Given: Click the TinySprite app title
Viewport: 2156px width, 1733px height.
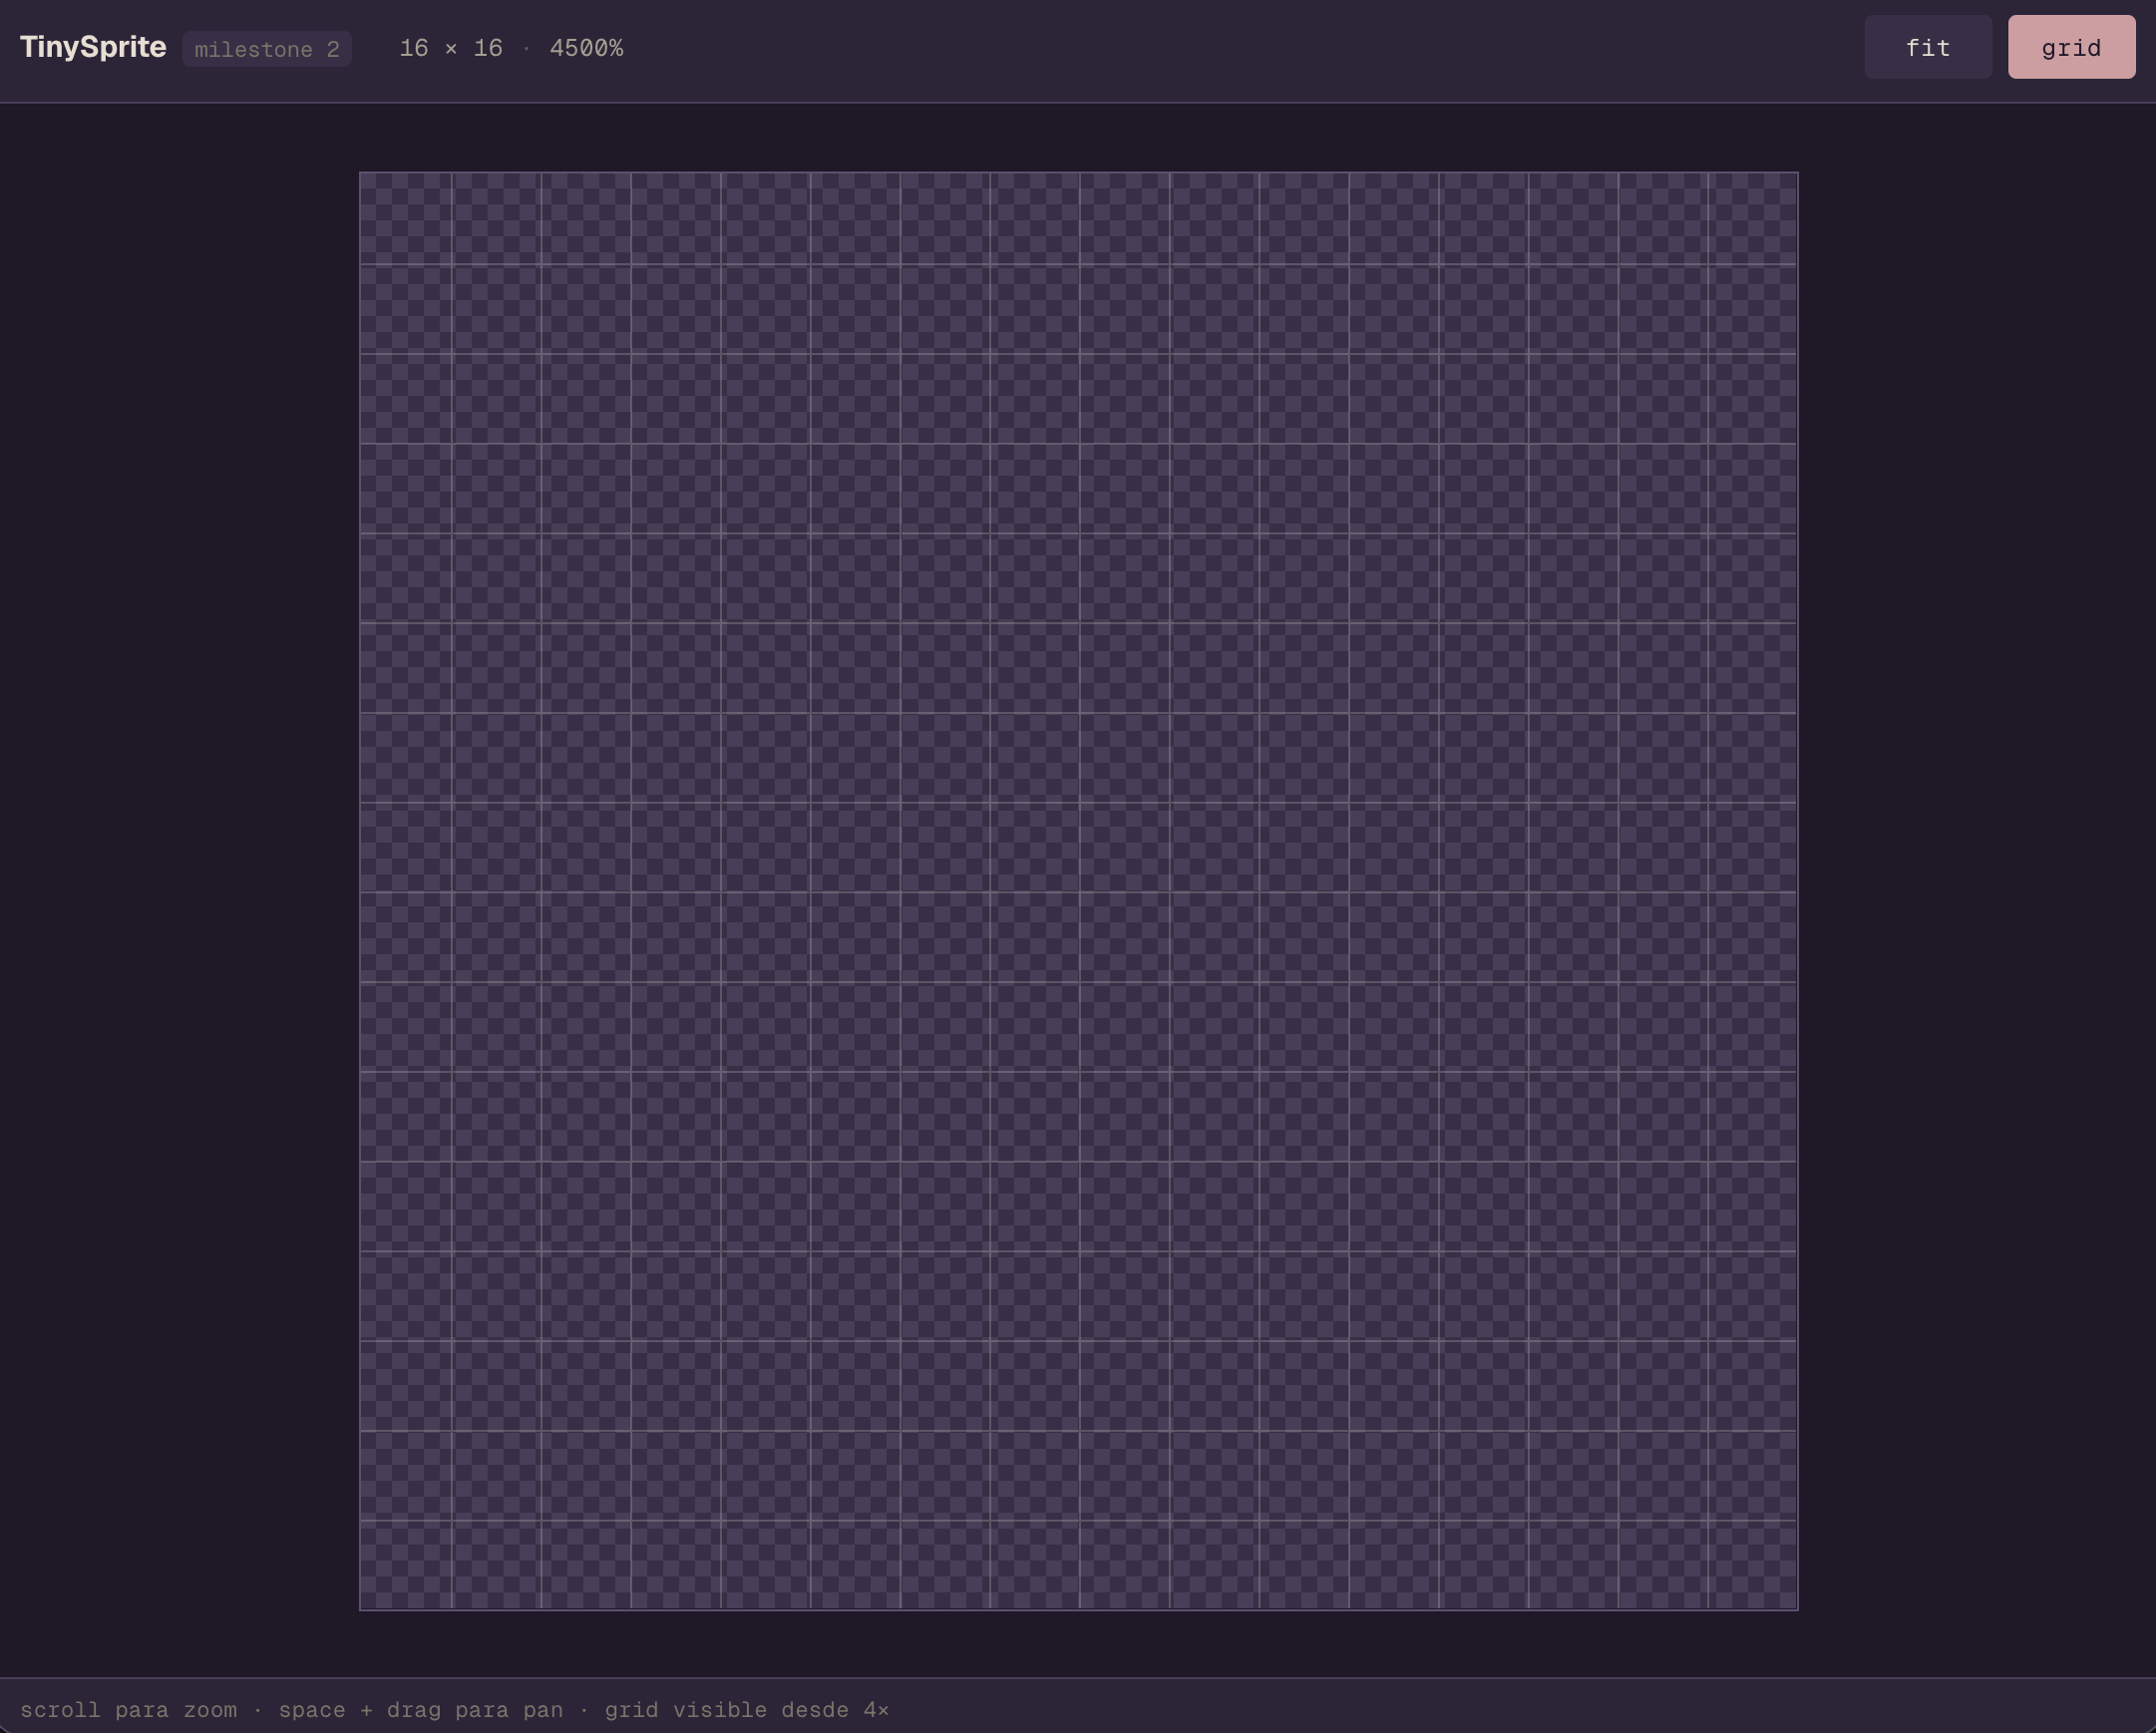Looking at the screenshot, I should [x=93, y=47].
